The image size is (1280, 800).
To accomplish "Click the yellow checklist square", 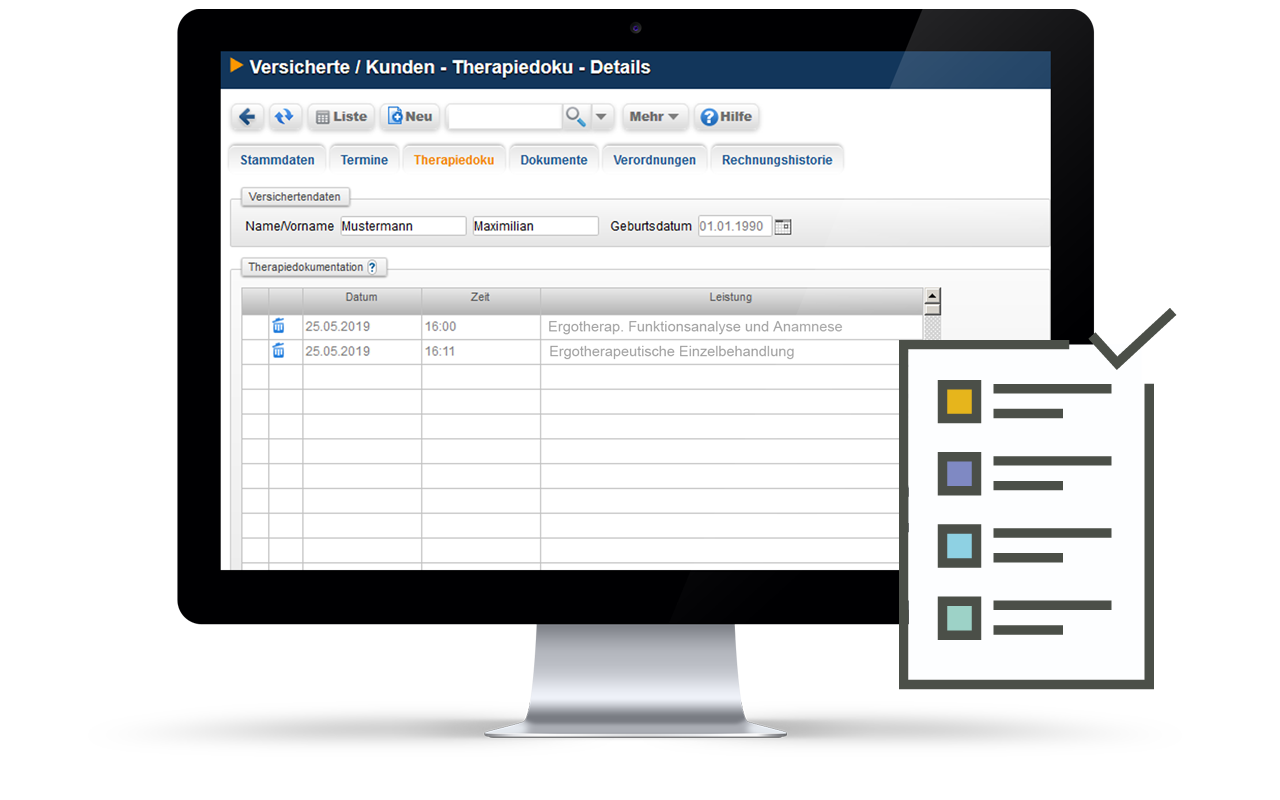I will point(959,401).
